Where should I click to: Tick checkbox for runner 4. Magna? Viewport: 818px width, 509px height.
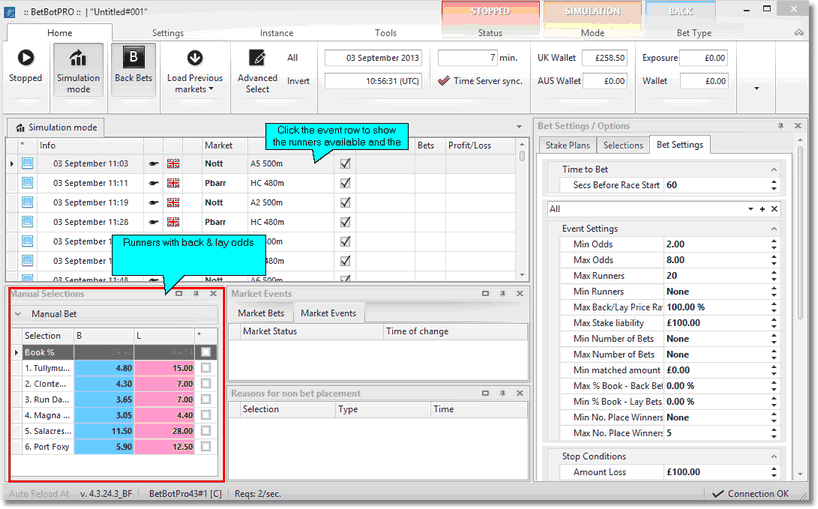click(206, 415)
